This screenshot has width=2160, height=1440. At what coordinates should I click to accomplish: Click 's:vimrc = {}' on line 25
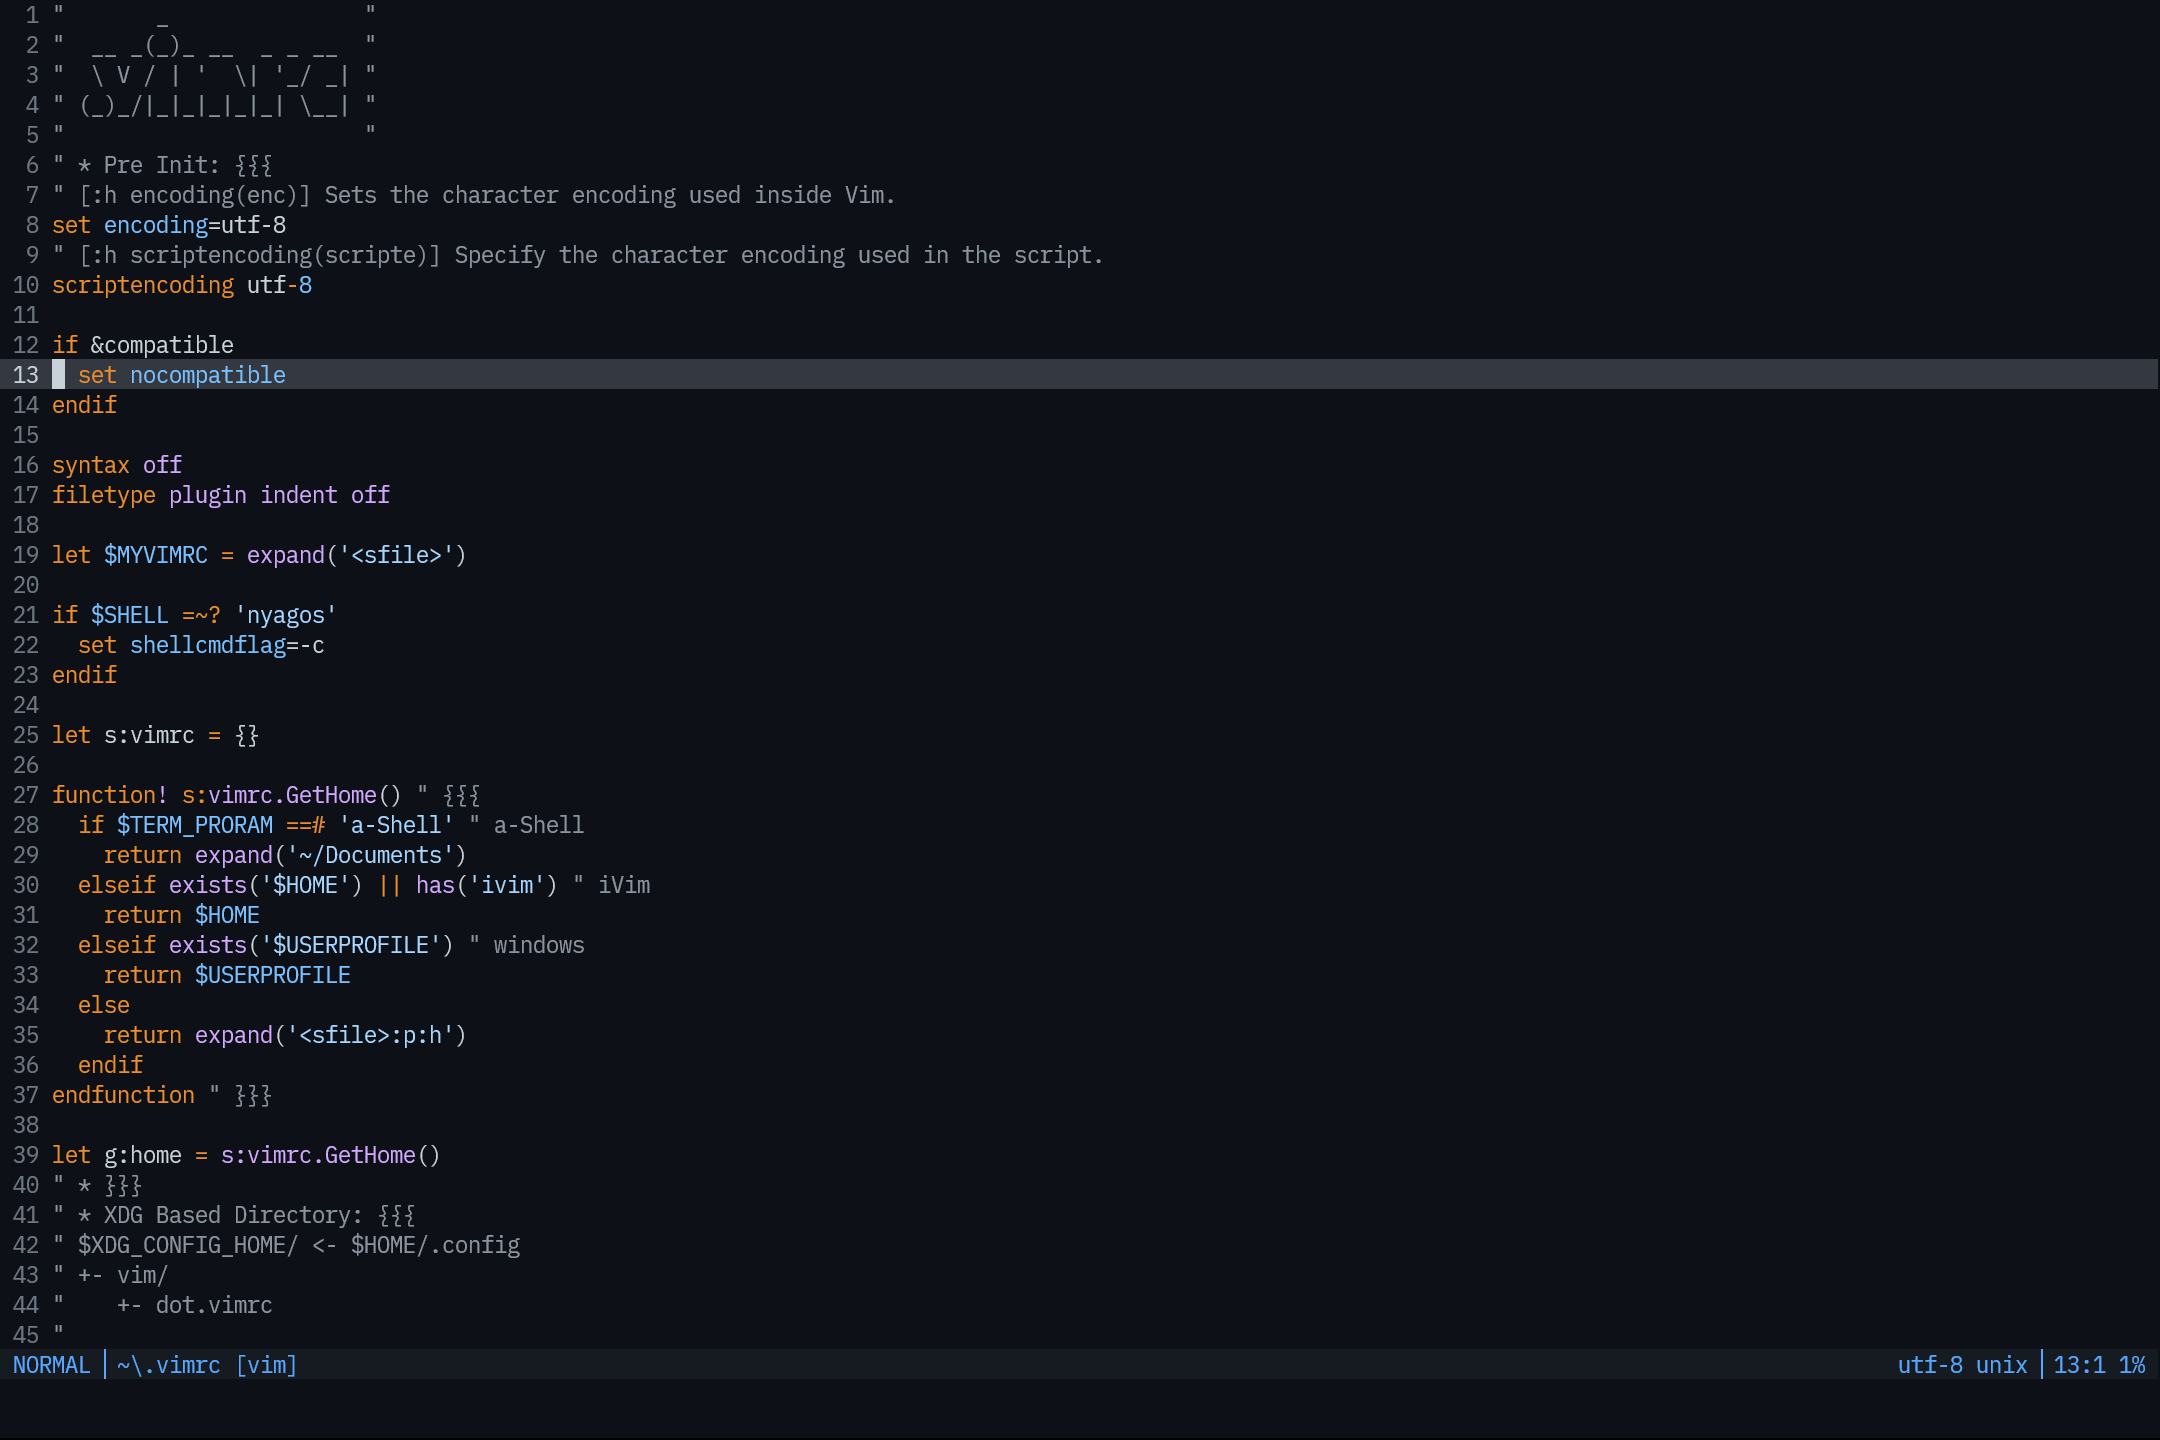click(x=182, y=735)
